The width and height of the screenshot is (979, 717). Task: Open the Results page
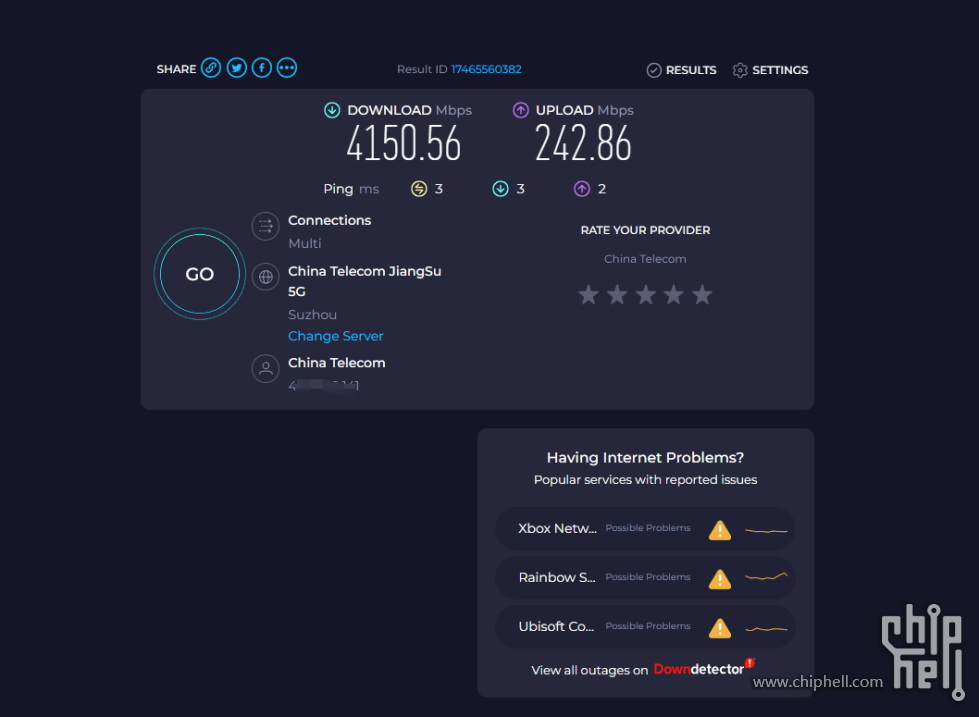tap(681, 70)
